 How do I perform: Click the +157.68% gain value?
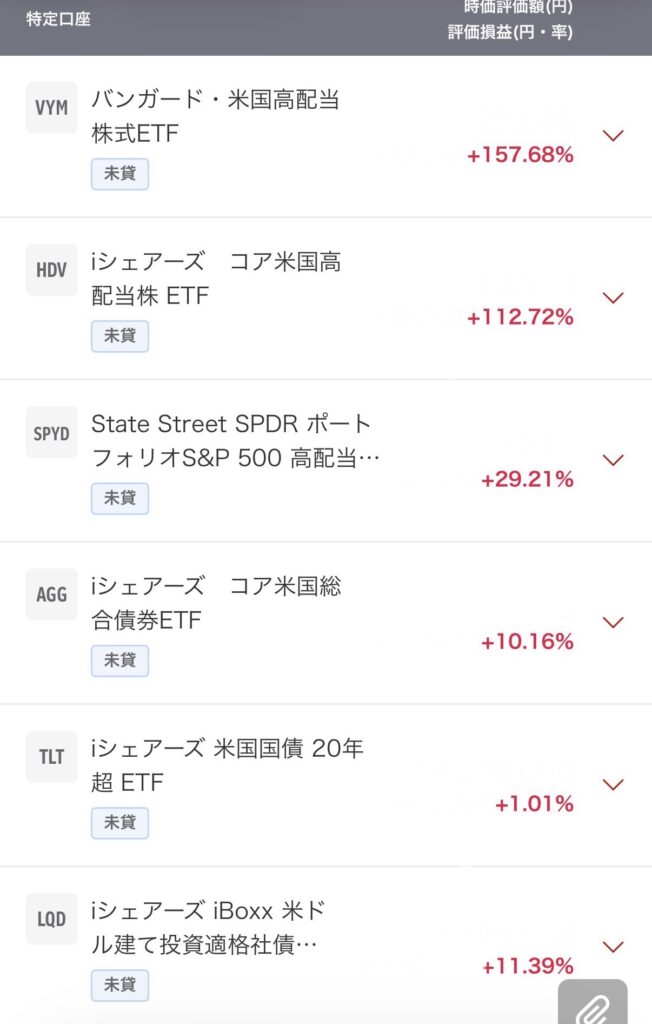point(520,155)
